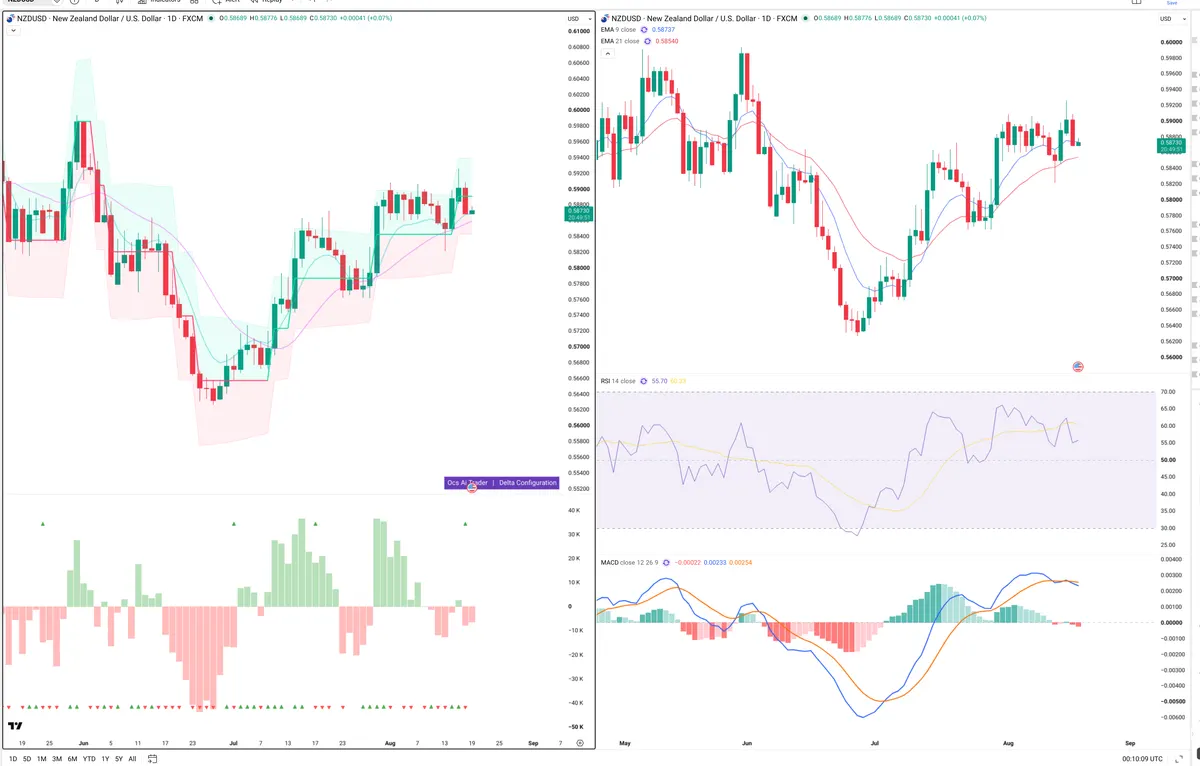Click the 70.00 level on RSI scale
1200x766 pixels.
pyautogui.click(x=1169, y=392)
